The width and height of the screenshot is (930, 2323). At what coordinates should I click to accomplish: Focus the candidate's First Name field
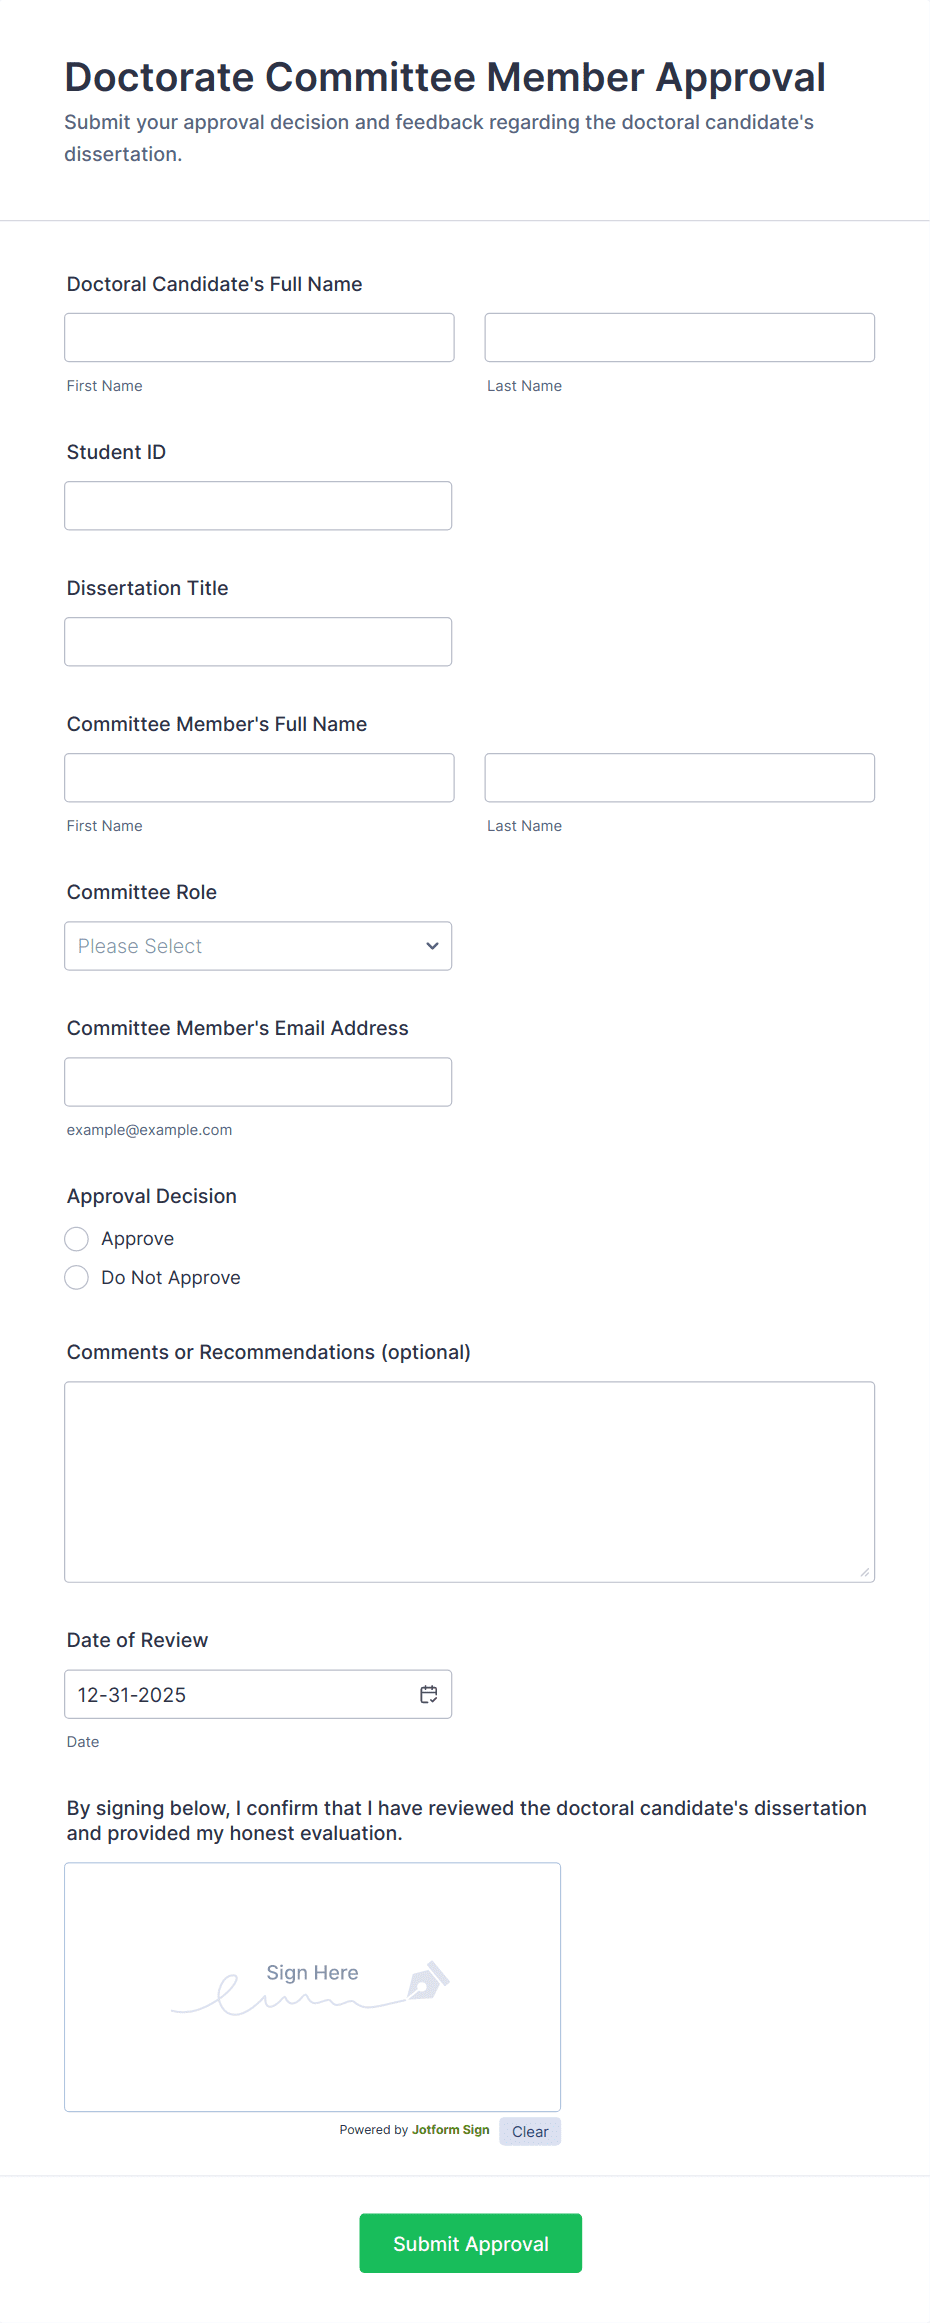[258, 337]
